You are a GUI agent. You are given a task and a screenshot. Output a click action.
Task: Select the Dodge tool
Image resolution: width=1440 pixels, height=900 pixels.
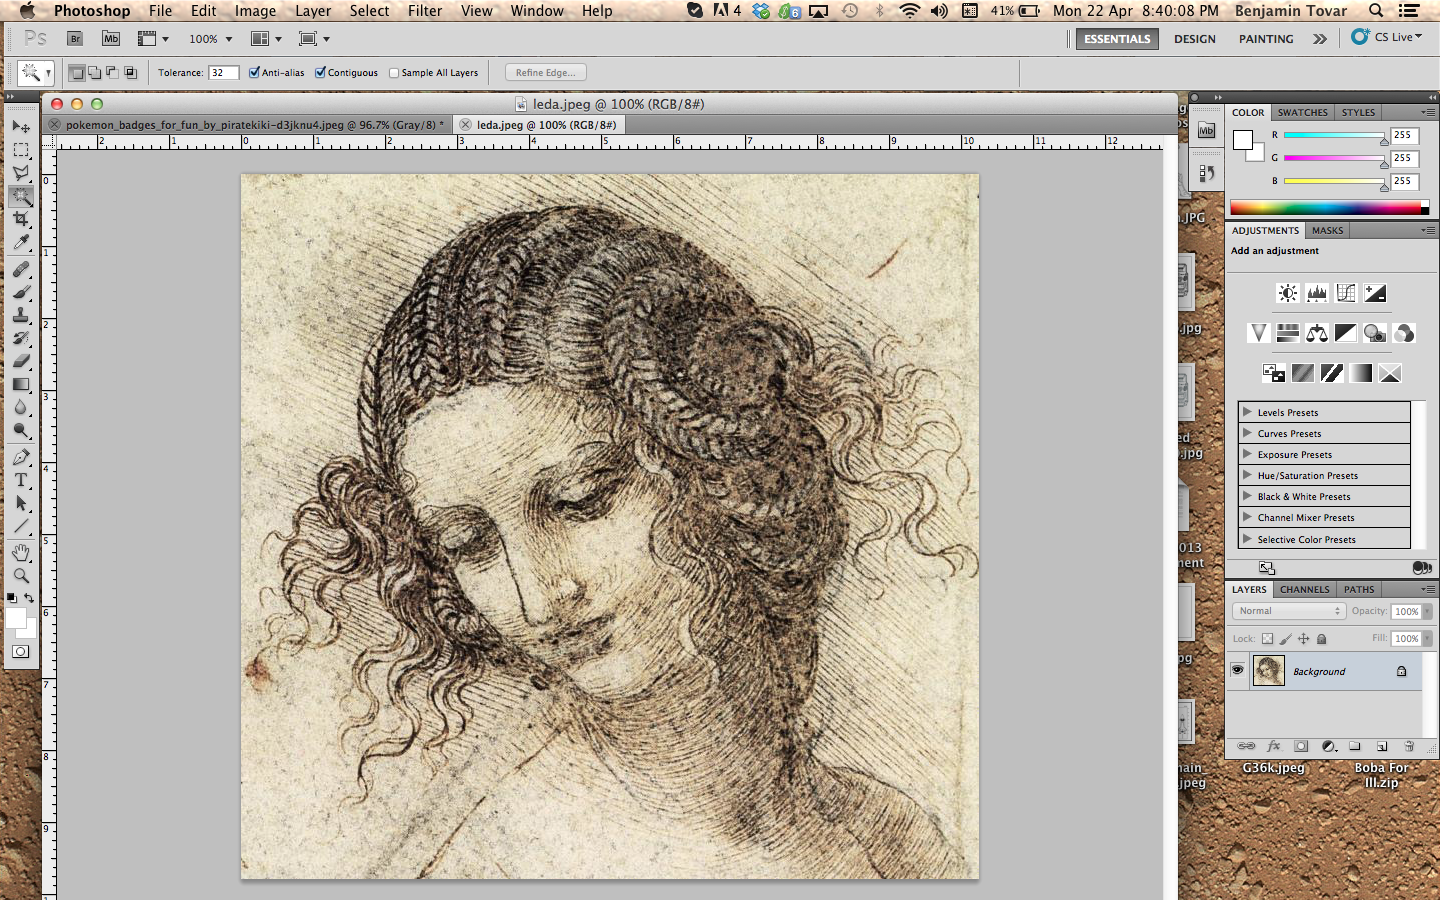click(x=21, y=430)
